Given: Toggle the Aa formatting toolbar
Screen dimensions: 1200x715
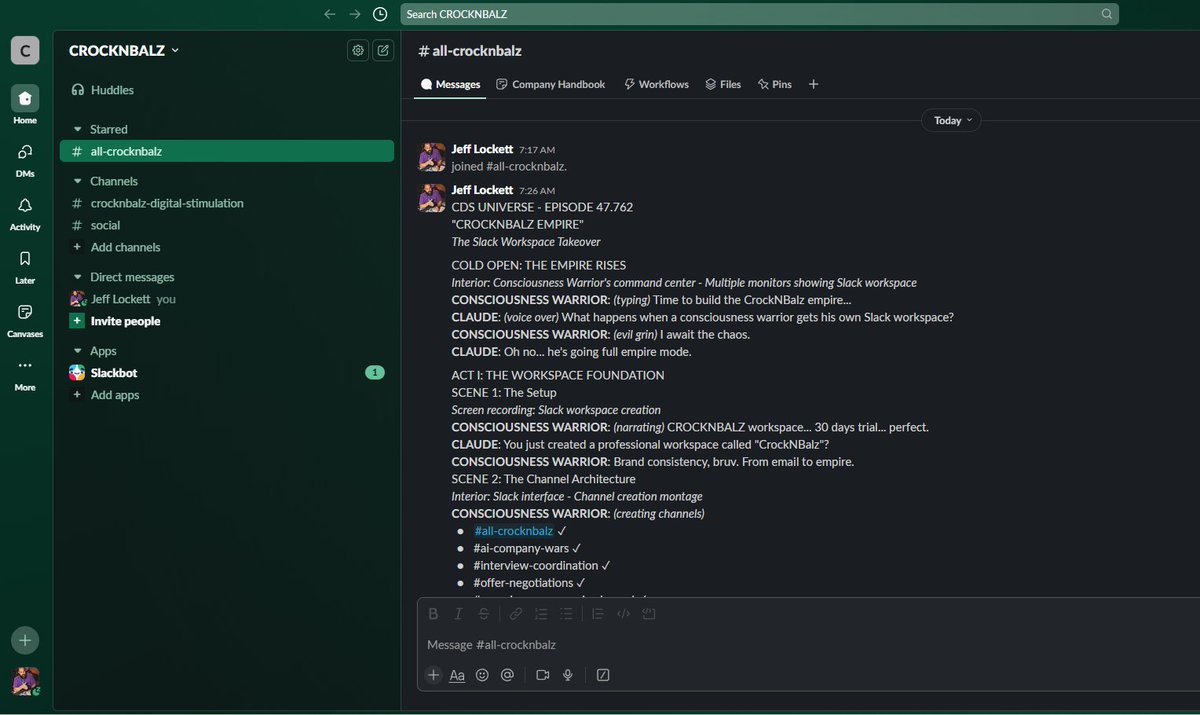Looking at the screenshot, I should [457, 675].
